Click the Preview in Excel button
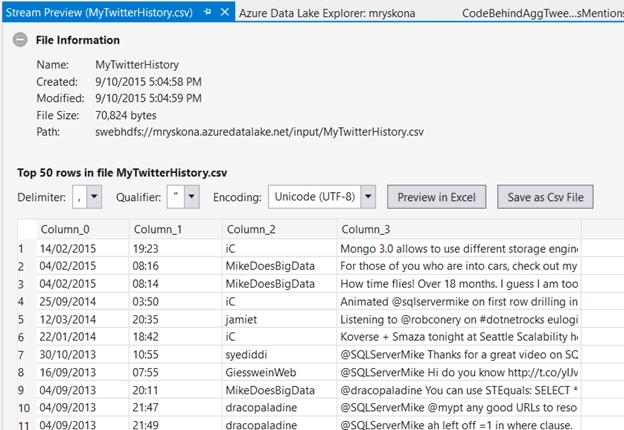Viewport: 624px width, 430px height. pyautogui.click(x=437, y=197)
